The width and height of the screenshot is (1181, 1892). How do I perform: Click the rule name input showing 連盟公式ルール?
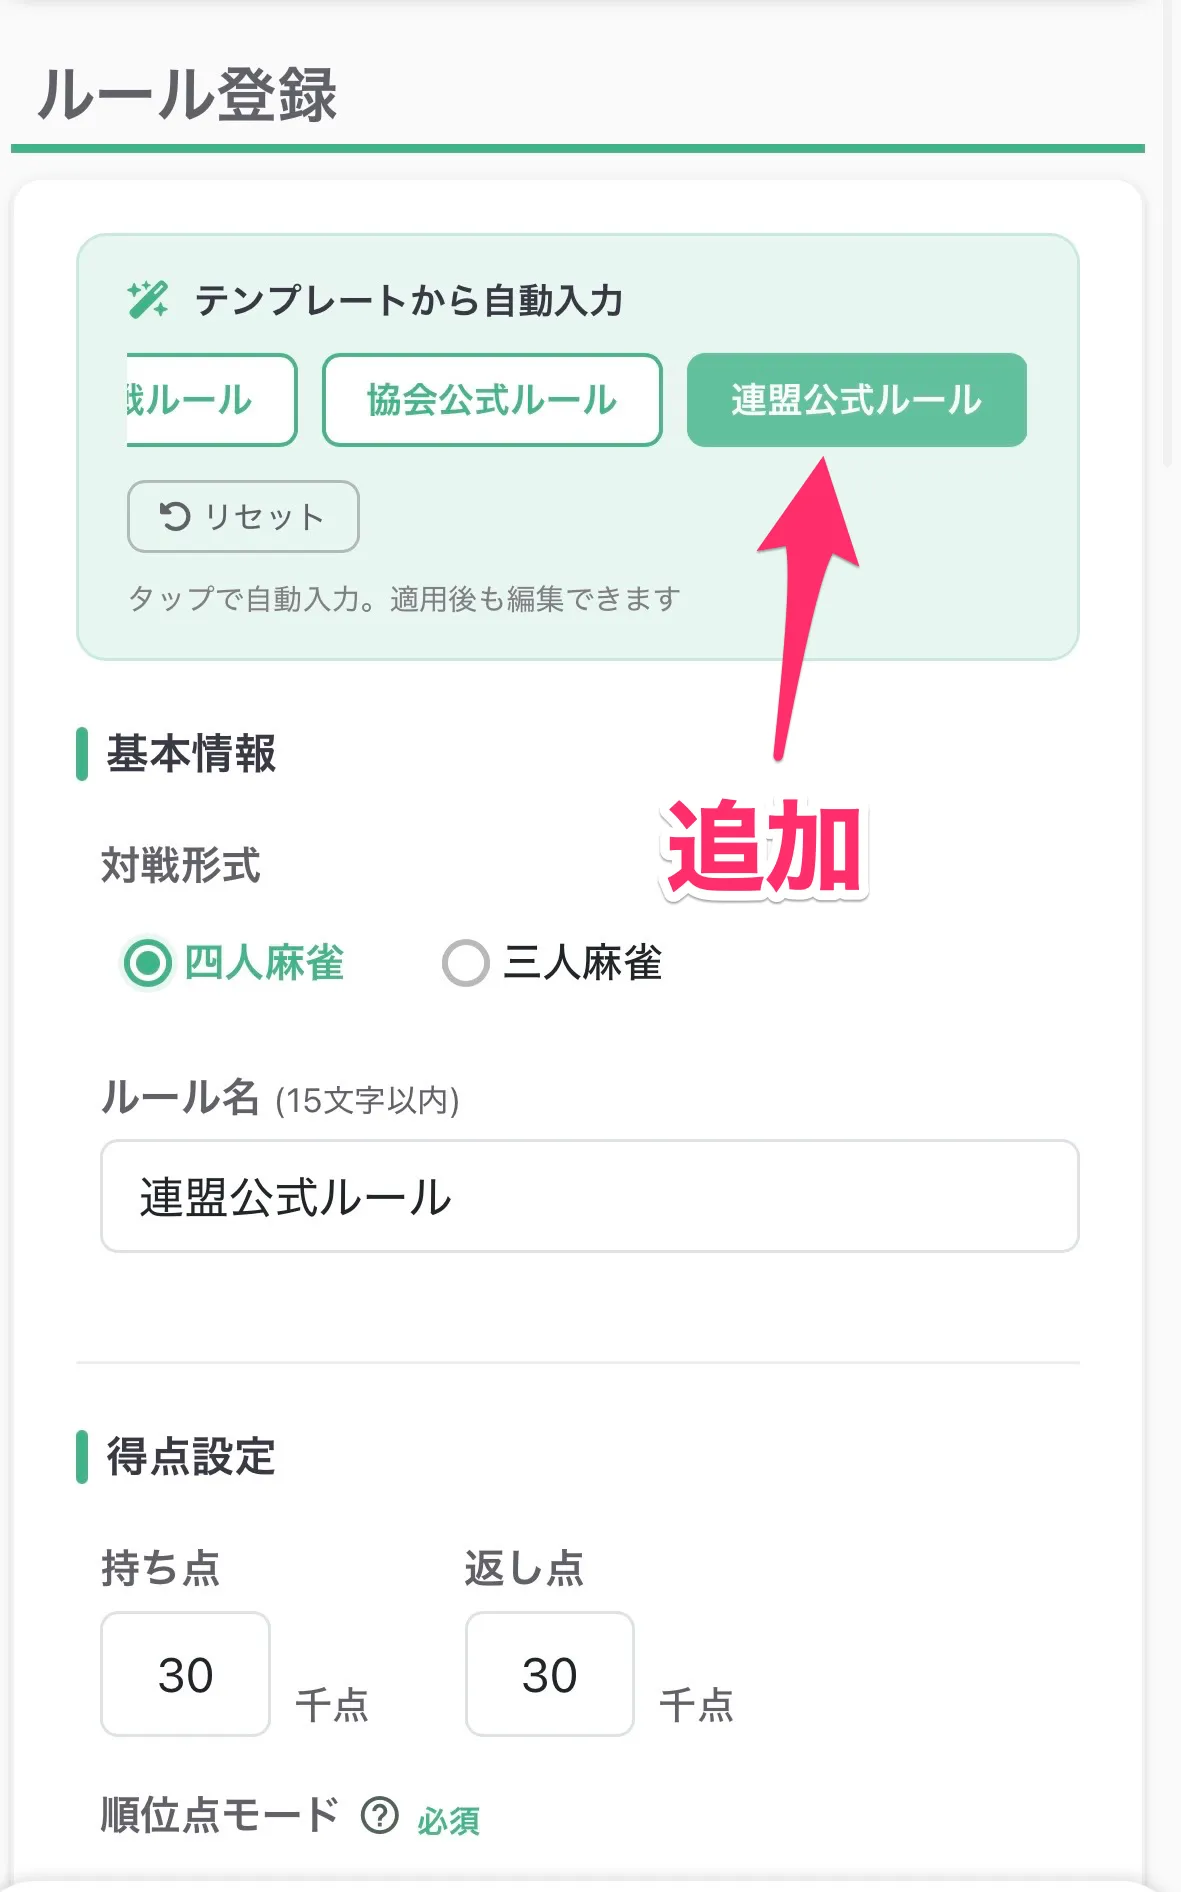point(590,1197)
